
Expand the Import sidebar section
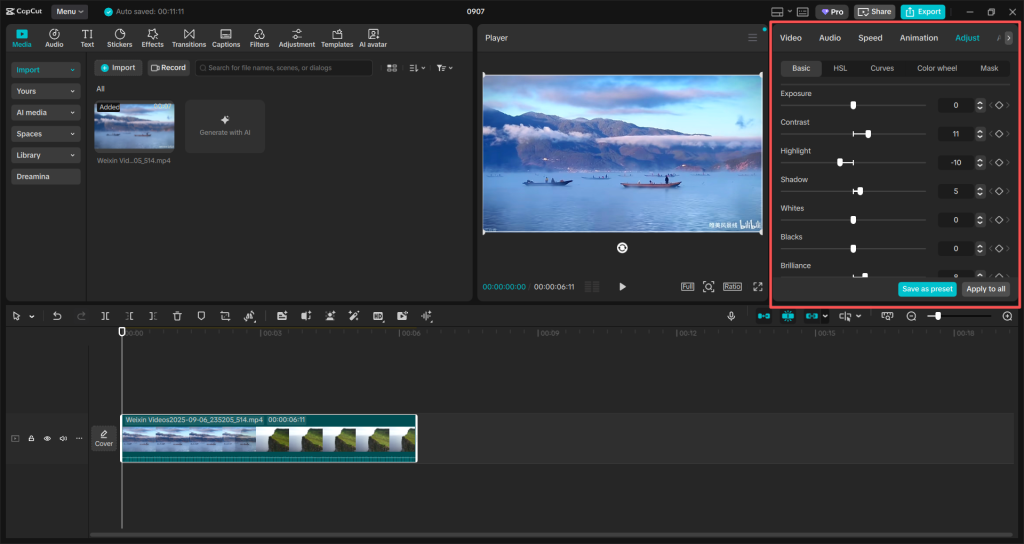pos(45,70)
